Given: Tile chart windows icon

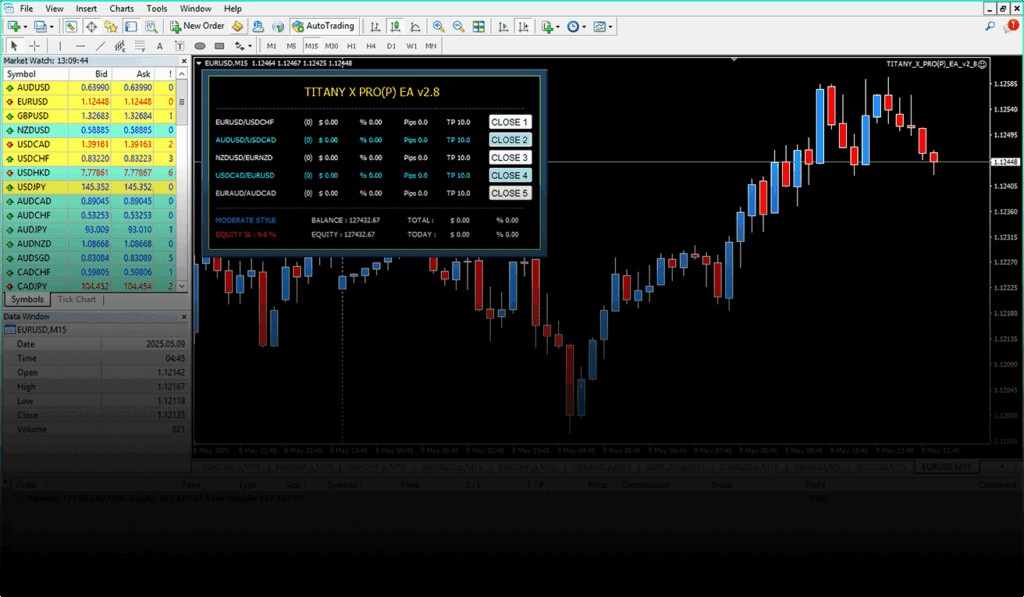Looking at the screenshot, I should 479,27.
